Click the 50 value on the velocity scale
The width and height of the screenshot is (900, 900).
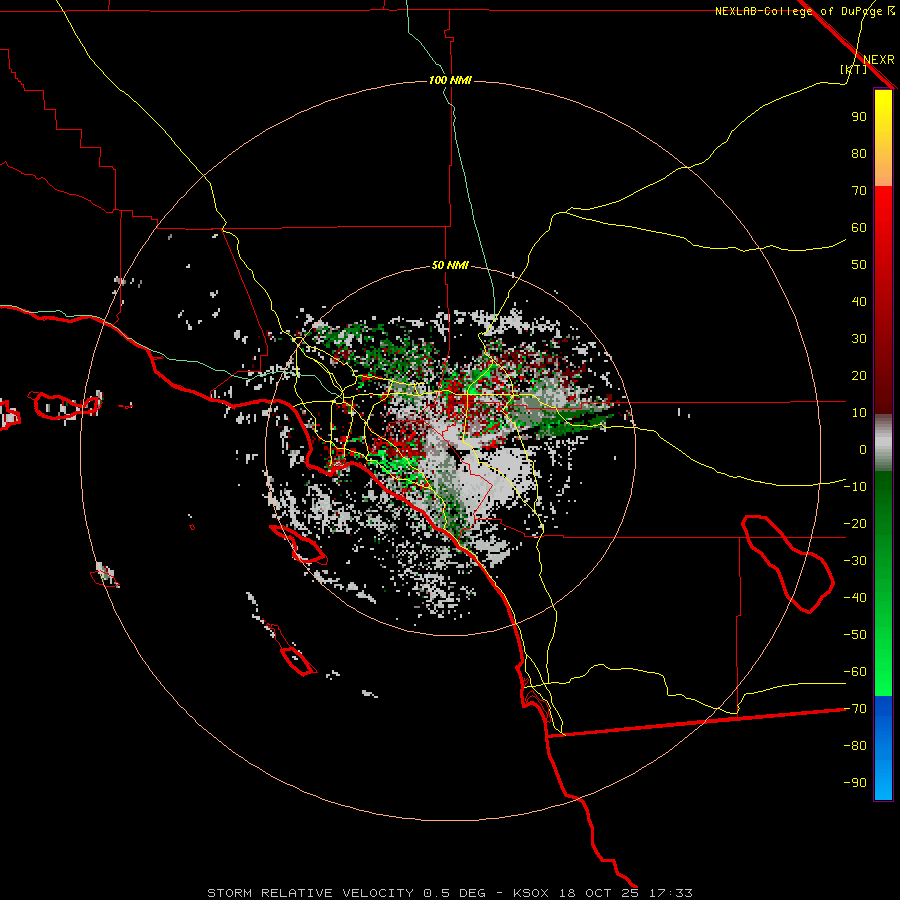859,265
